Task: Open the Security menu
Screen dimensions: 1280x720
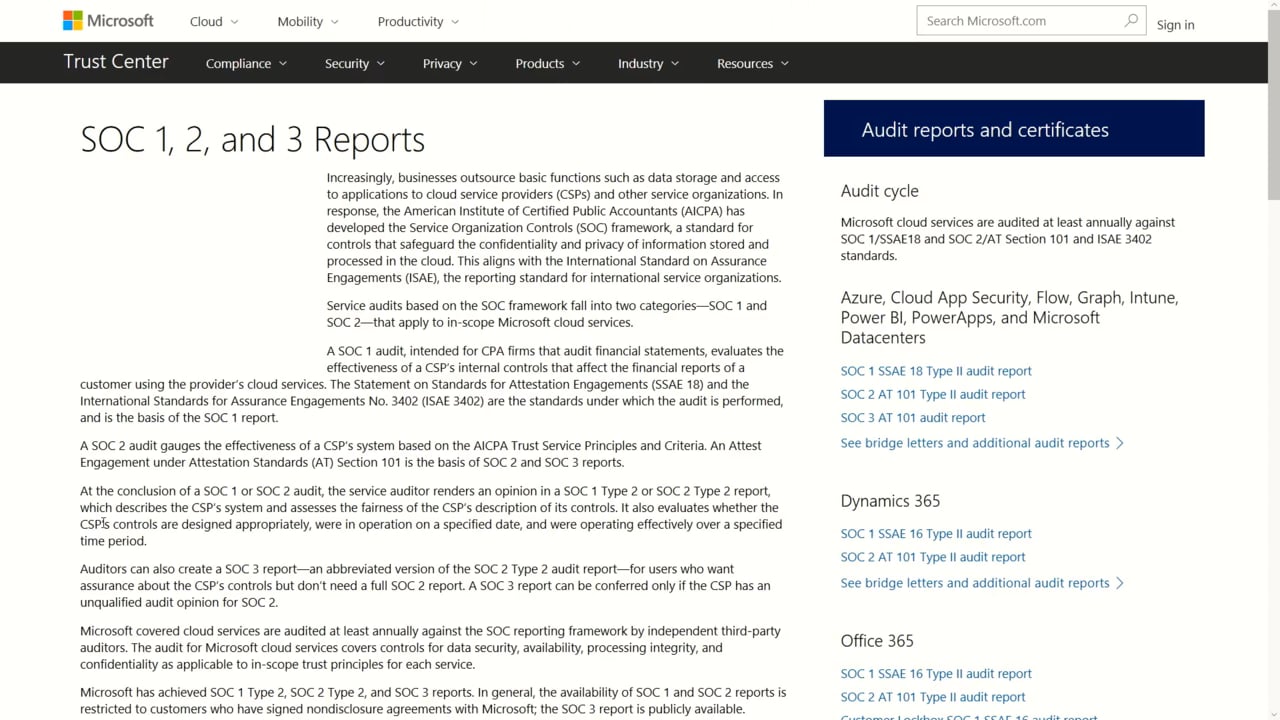Action: click(x=354, y=63)
